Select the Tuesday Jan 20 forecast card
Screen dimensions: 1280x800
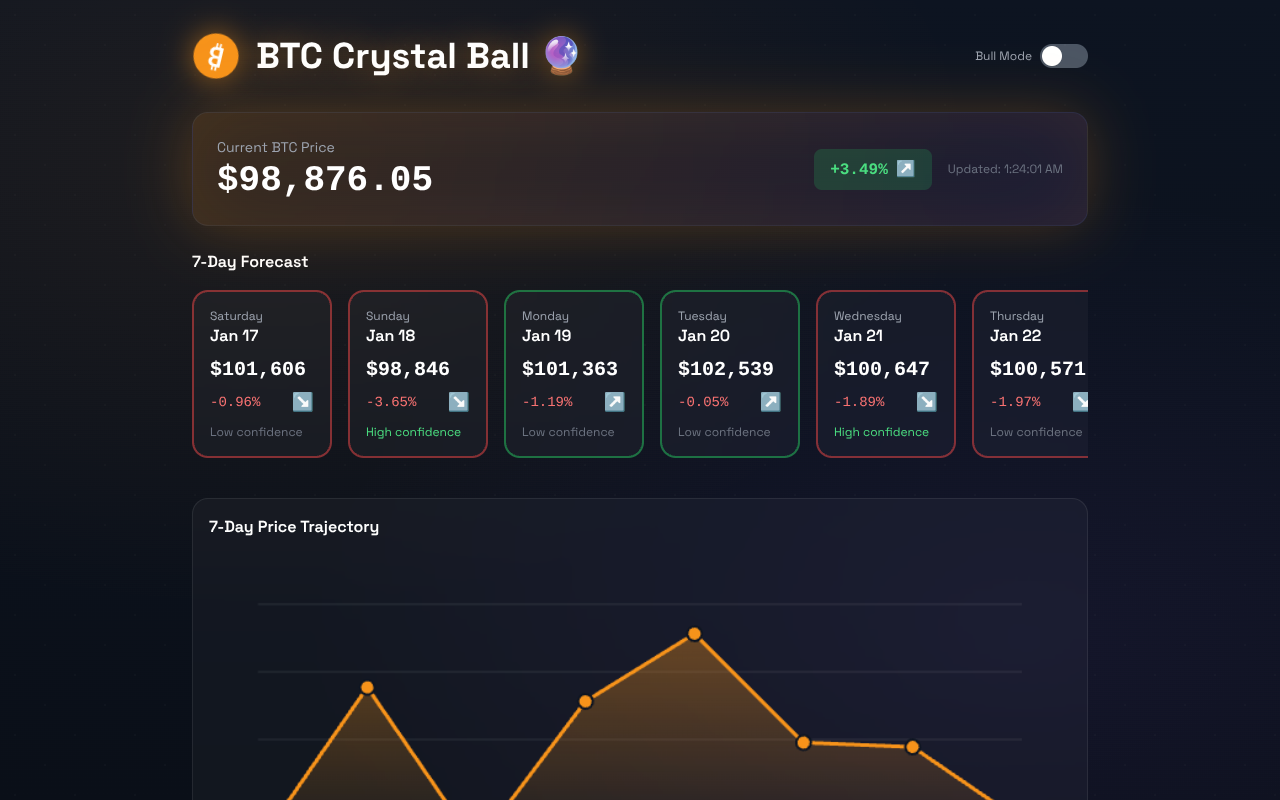pos(729,374)
